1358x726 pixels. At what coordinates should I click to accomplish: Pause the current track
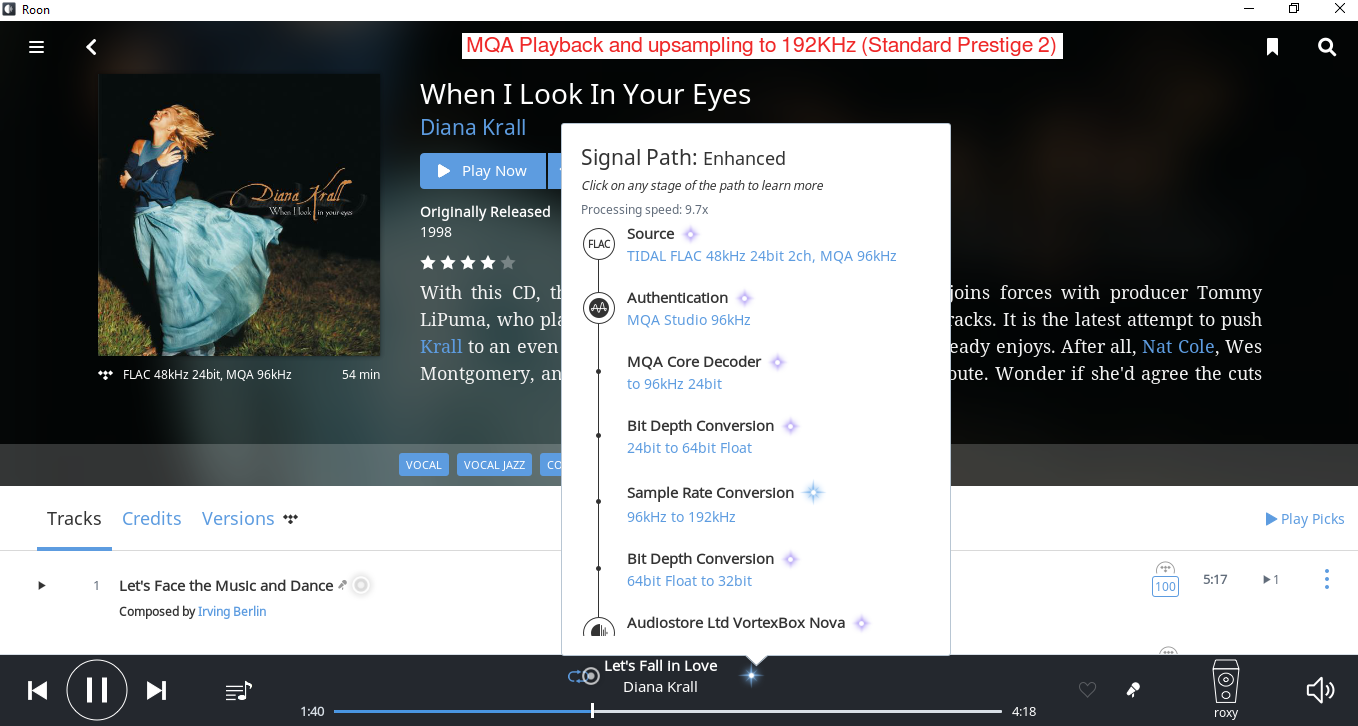(x=97, y=690)
